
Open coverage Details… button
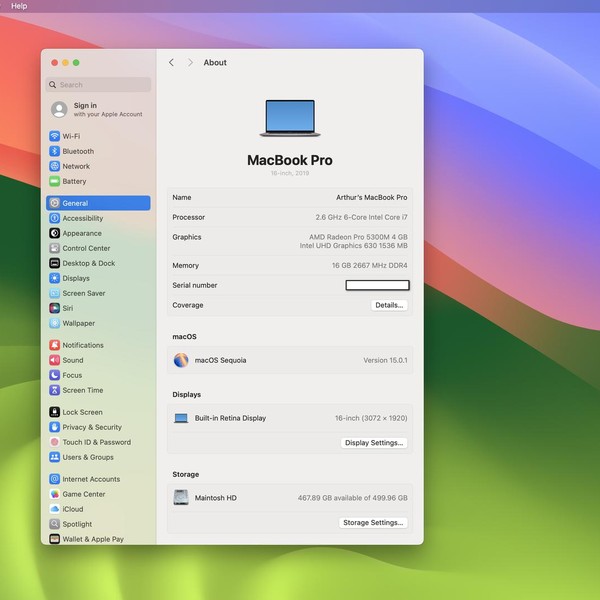coord(389,305)
